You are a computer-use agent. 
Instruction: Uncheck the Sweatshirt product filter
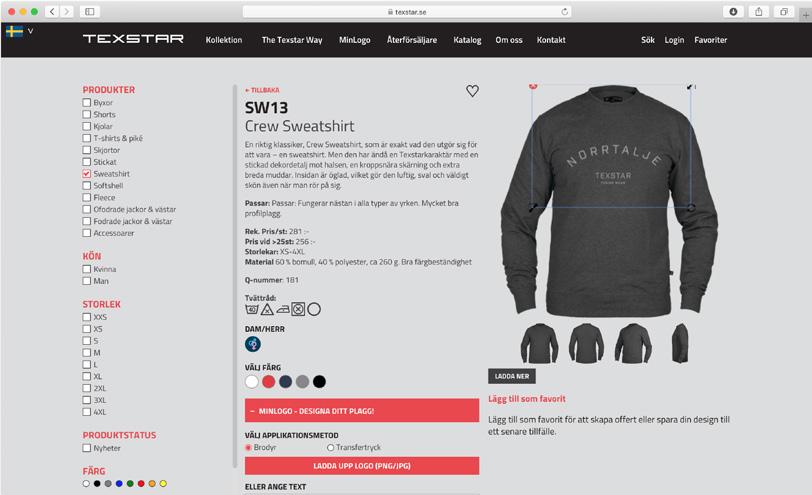[86, 173]
